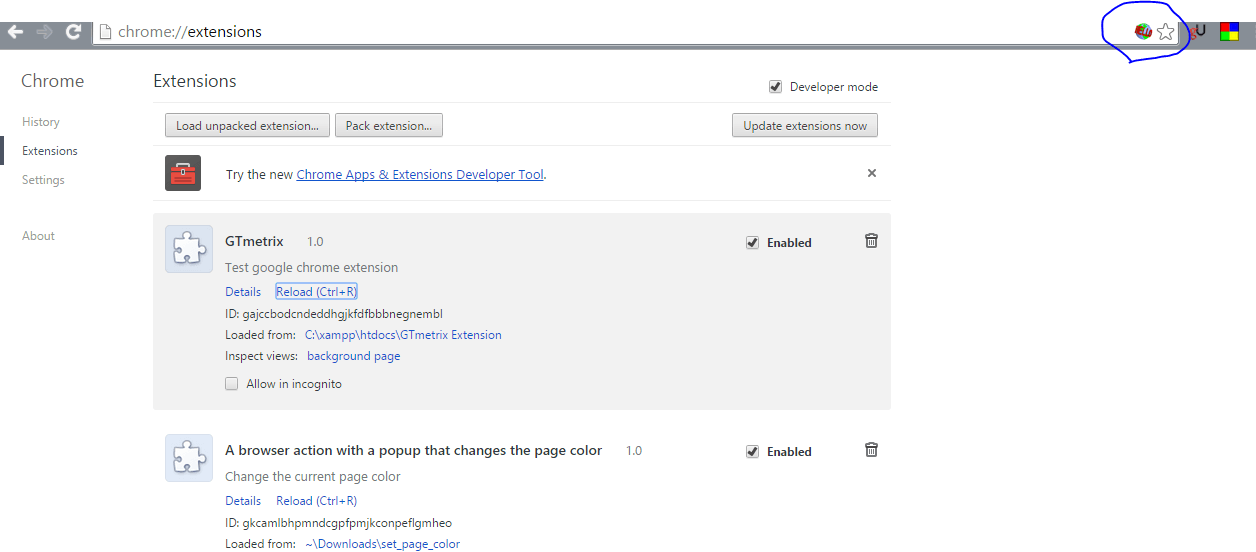Open History in the Chrome sidebar

coord(41,122)
